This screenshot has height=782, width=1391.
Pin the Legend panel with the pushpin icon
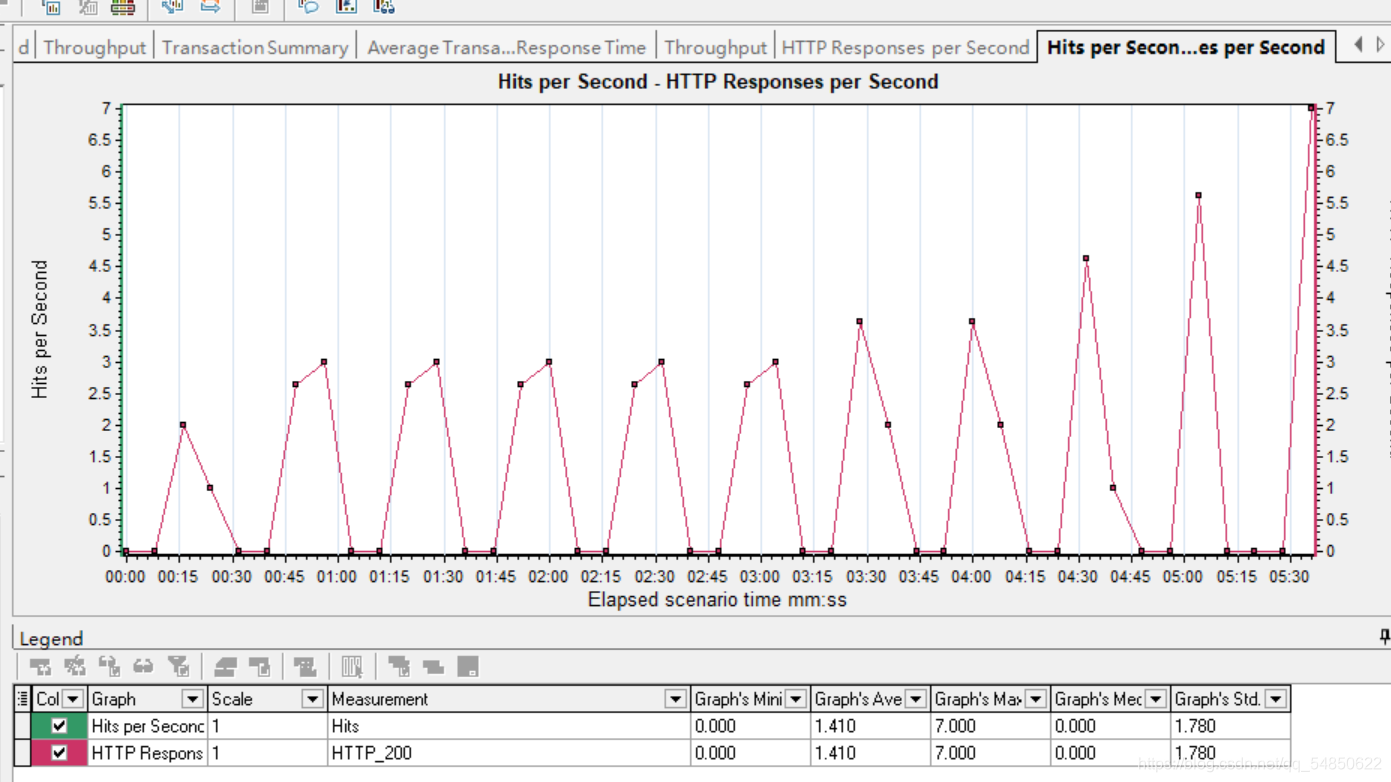click(1384, 636)
